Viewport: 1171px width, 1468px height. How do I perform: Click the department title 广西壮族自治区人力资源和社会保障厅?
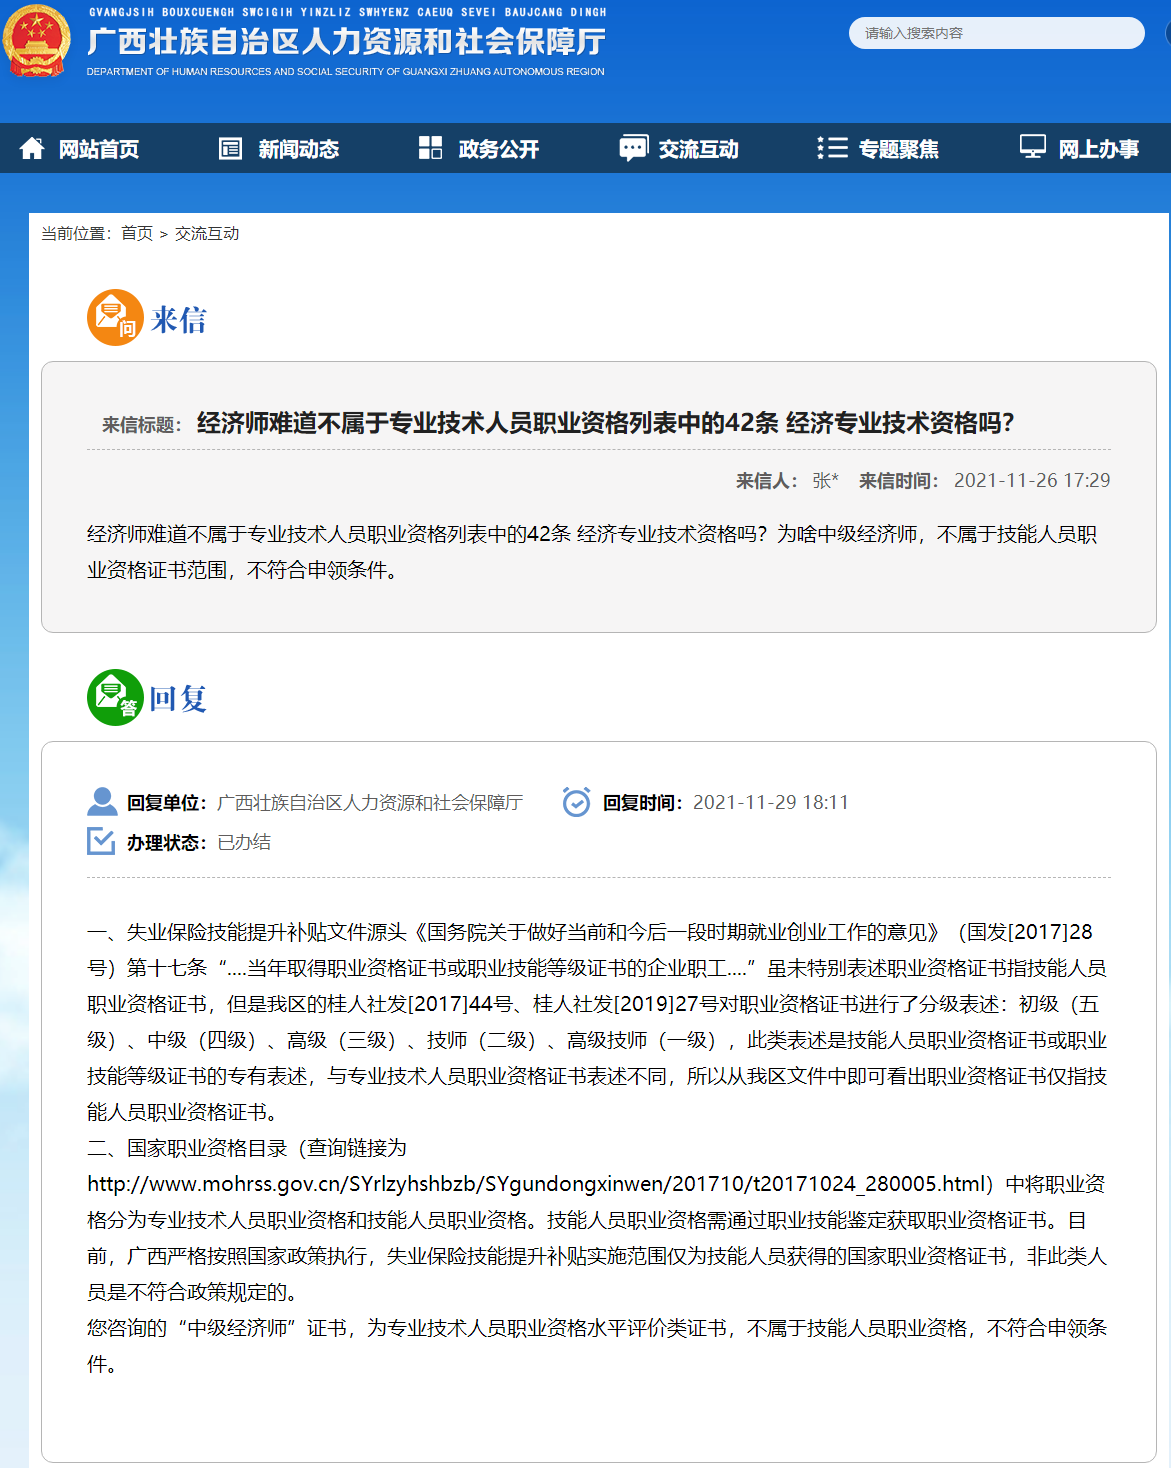(346, 42)
